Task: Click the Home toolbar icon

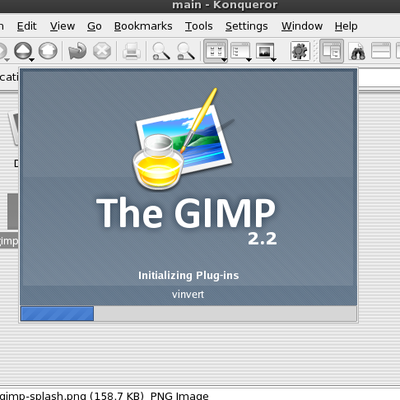Action: tap(48, 51)
